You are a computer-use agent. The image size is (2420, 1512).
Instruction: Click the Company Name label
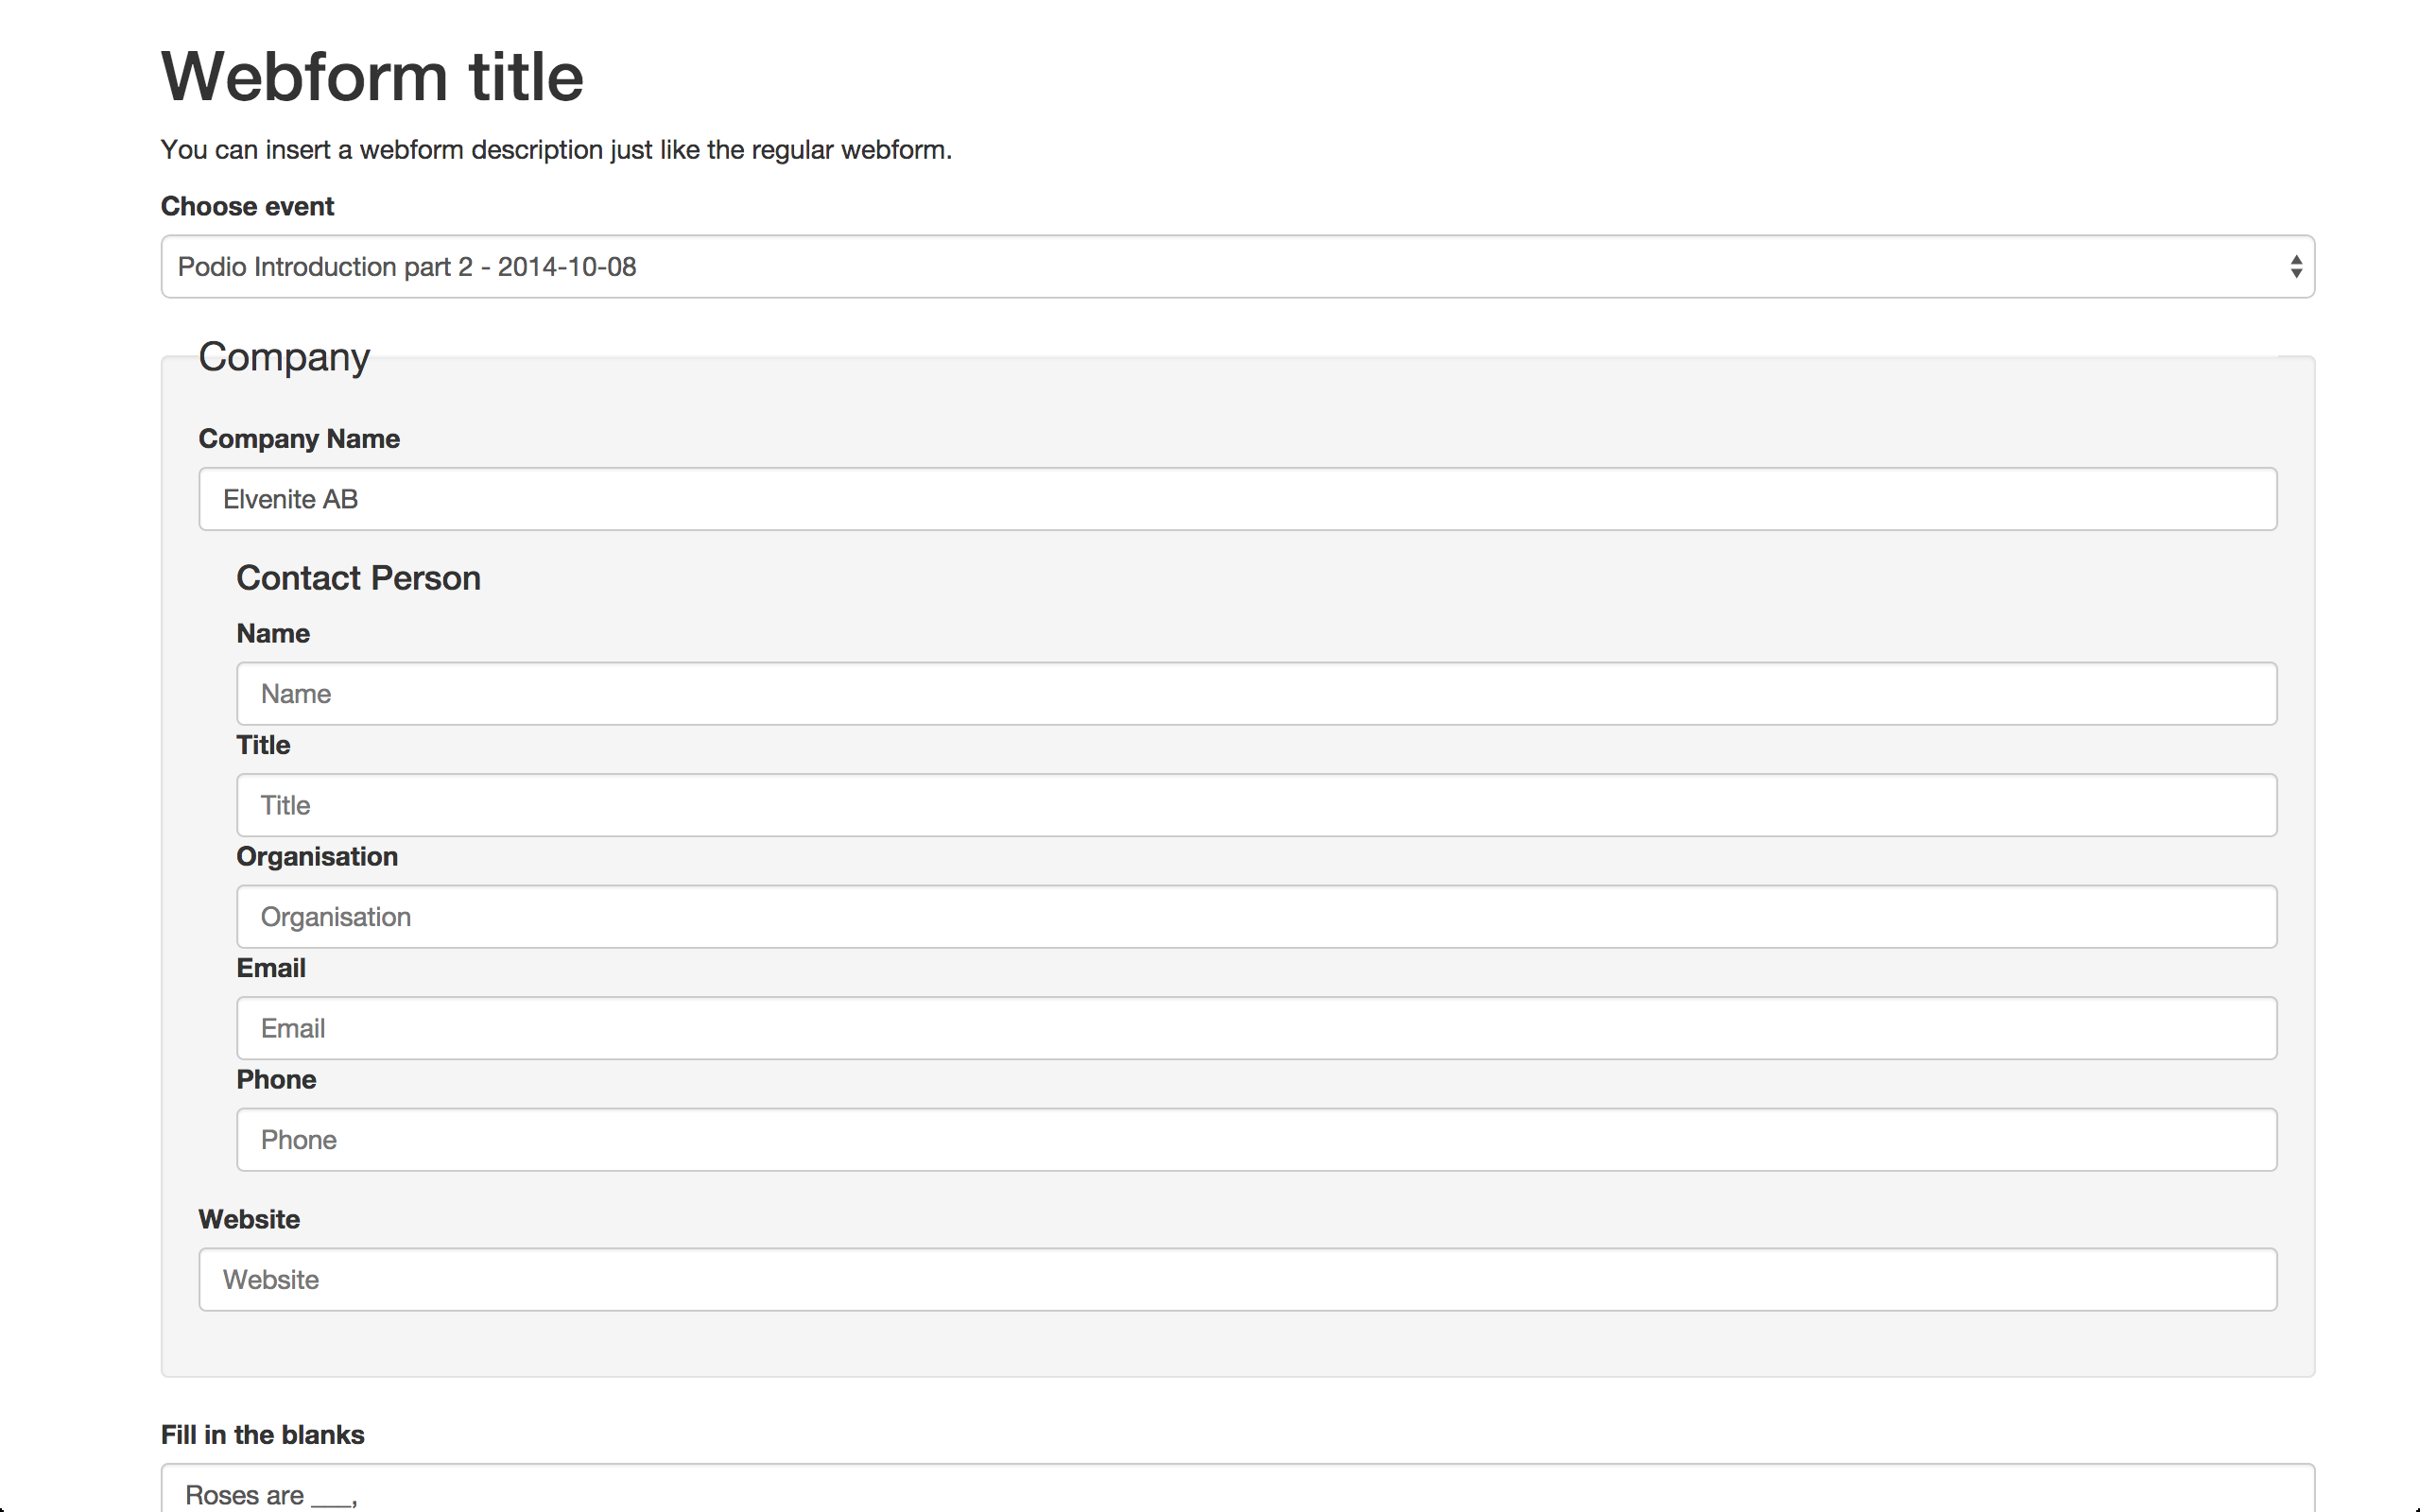pos(299,439)
